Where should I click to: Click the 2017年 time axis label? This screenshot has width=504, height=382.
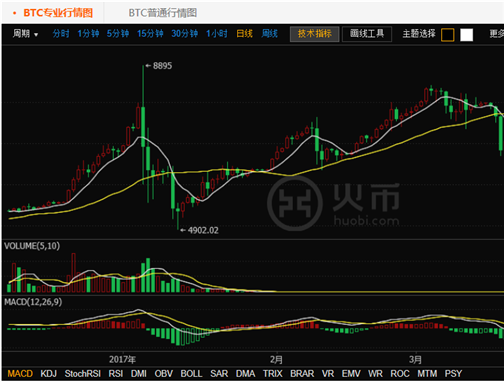tap(122, 359)
